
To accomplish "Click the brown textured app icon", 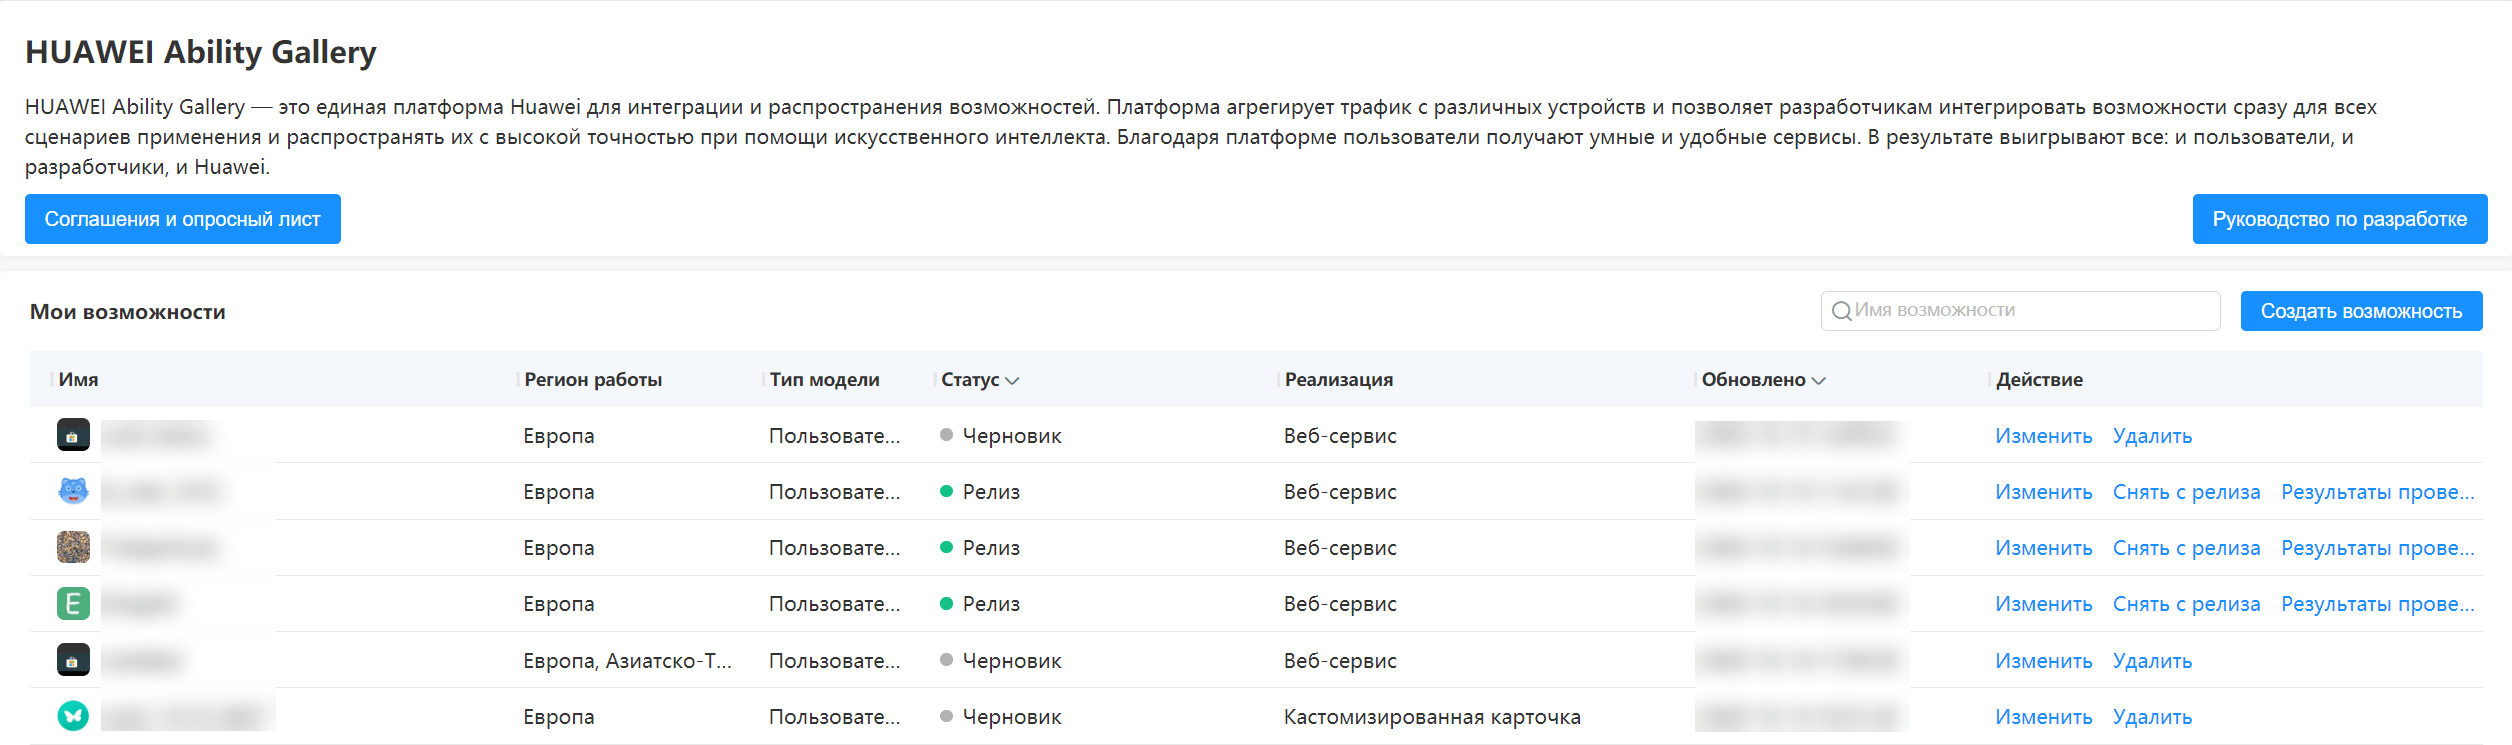I will coord(73,547).
